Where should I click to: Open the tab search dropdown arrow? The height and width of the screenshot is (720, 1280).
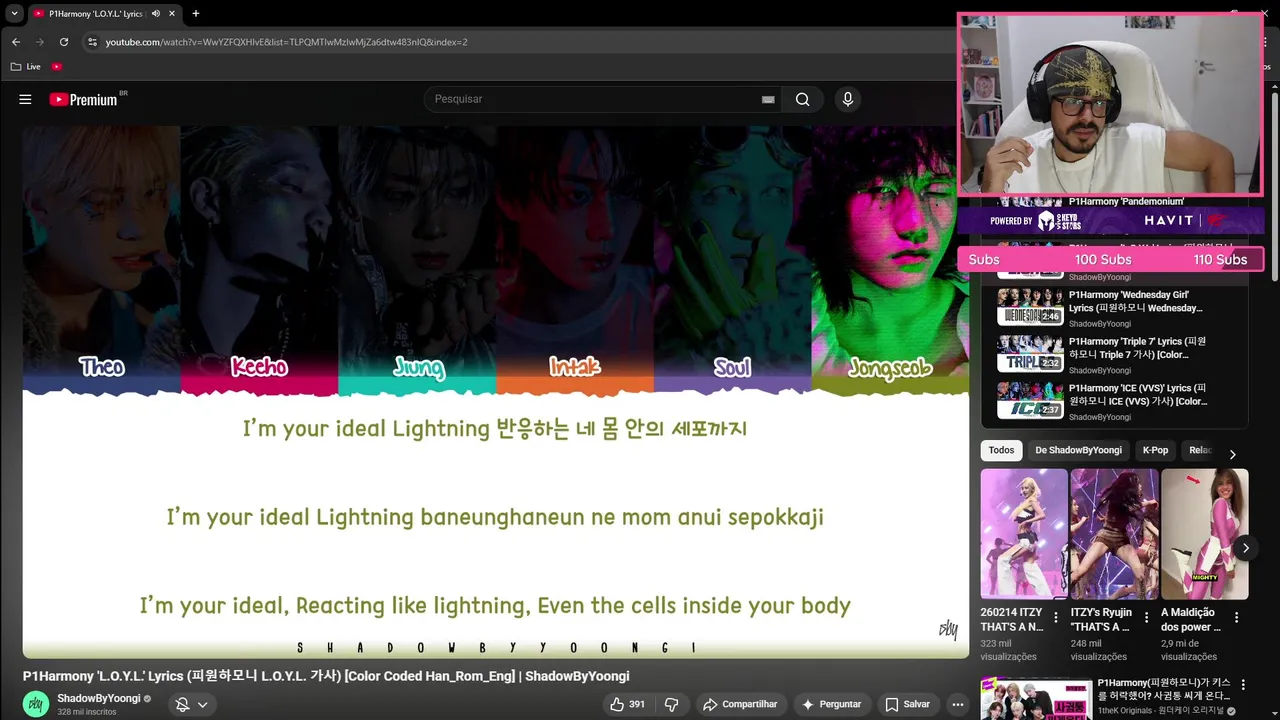[x=14, y=14]
